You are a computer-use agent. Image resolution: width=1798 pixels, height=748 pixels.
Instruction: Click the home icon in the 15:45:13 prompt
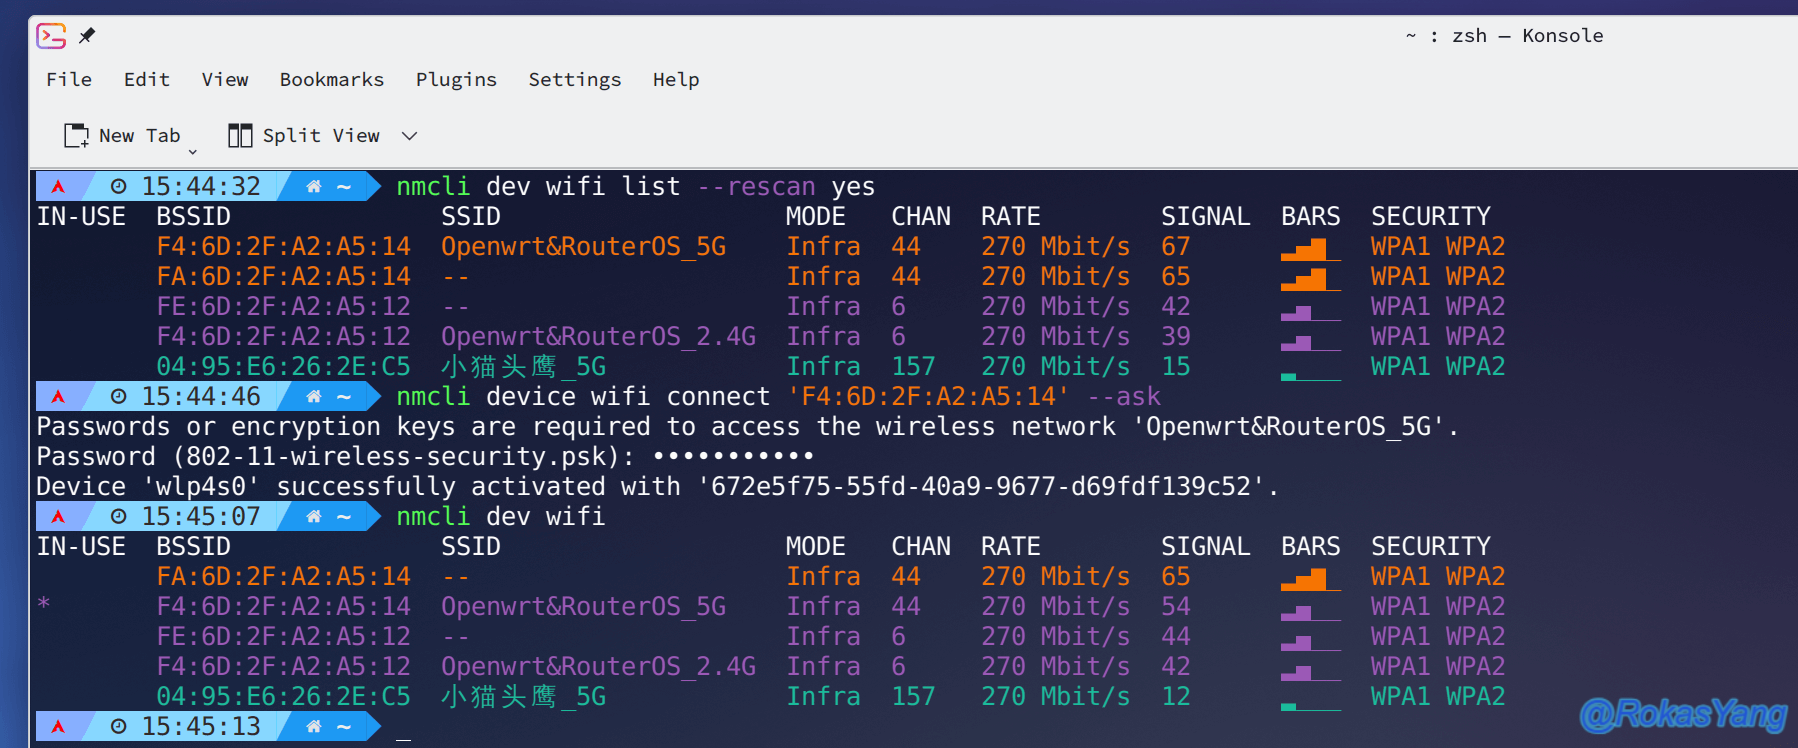pyautogui.click(x=314, y=726)
